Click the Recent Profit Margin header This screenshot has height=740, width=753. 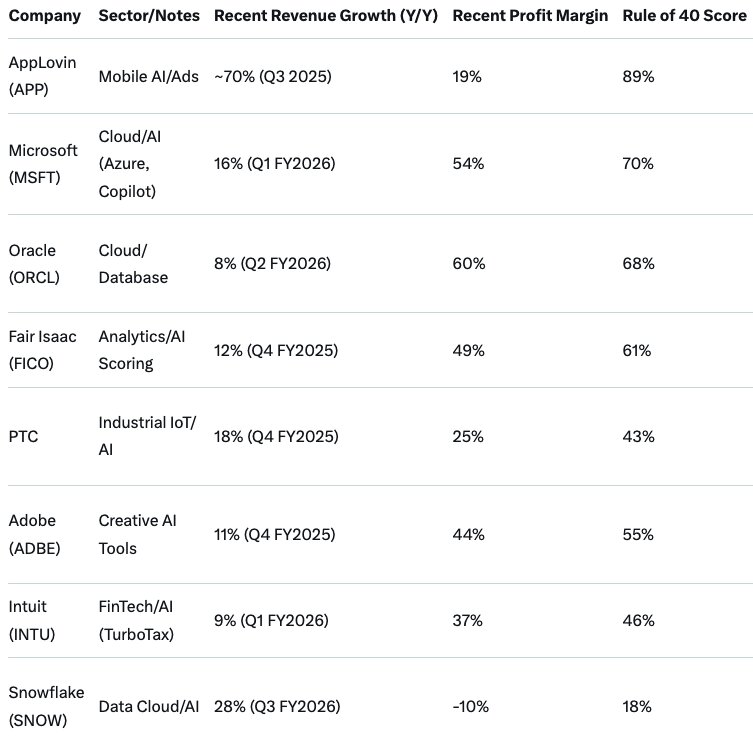pyautogui.click(x=530, y=16)
